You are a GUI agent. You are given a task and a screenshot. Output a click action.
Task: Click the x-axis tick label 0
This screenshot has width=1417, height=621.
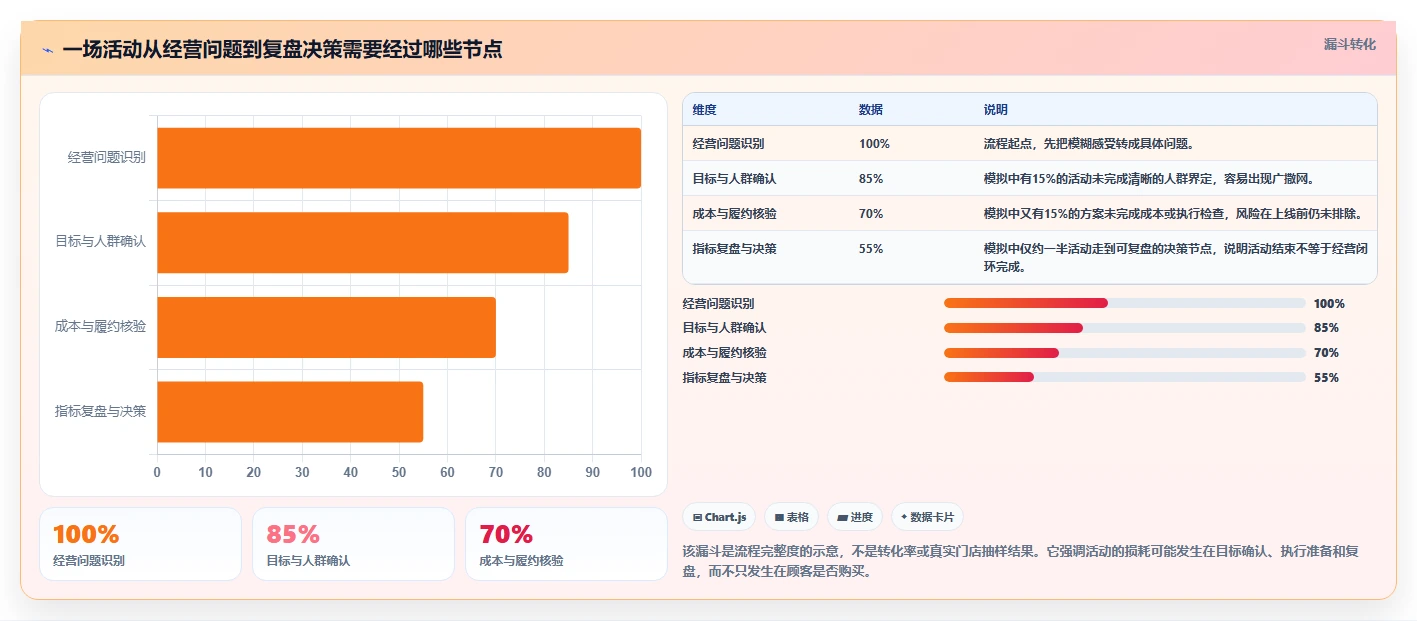pyautogui.click(x=157, y=472)
